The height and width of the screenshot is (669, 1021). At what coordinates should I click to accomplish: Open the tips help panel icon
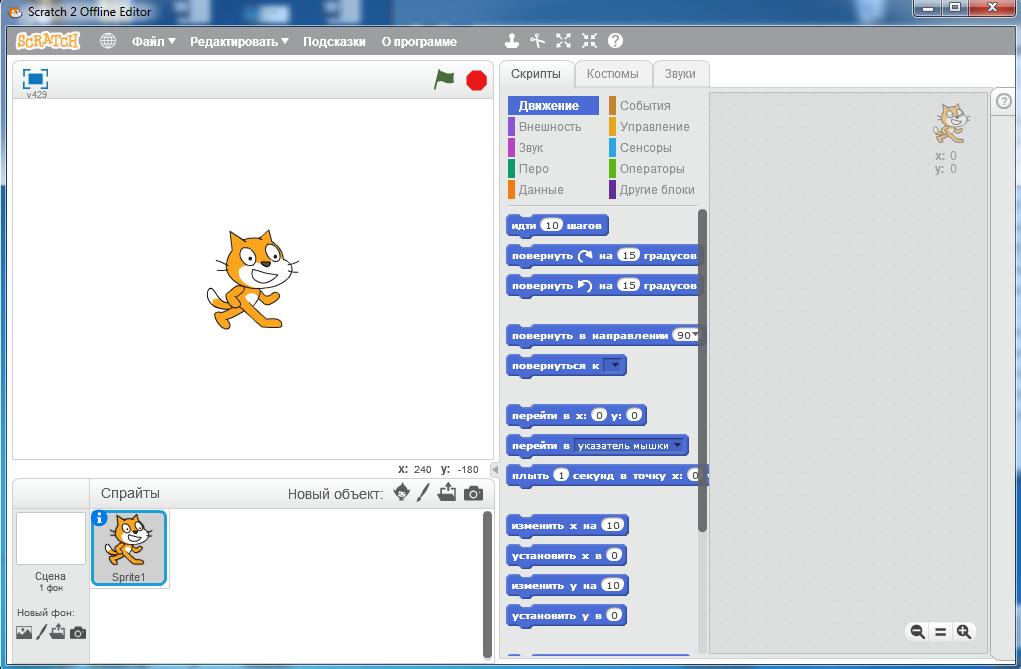click(x=1004, y=101)
